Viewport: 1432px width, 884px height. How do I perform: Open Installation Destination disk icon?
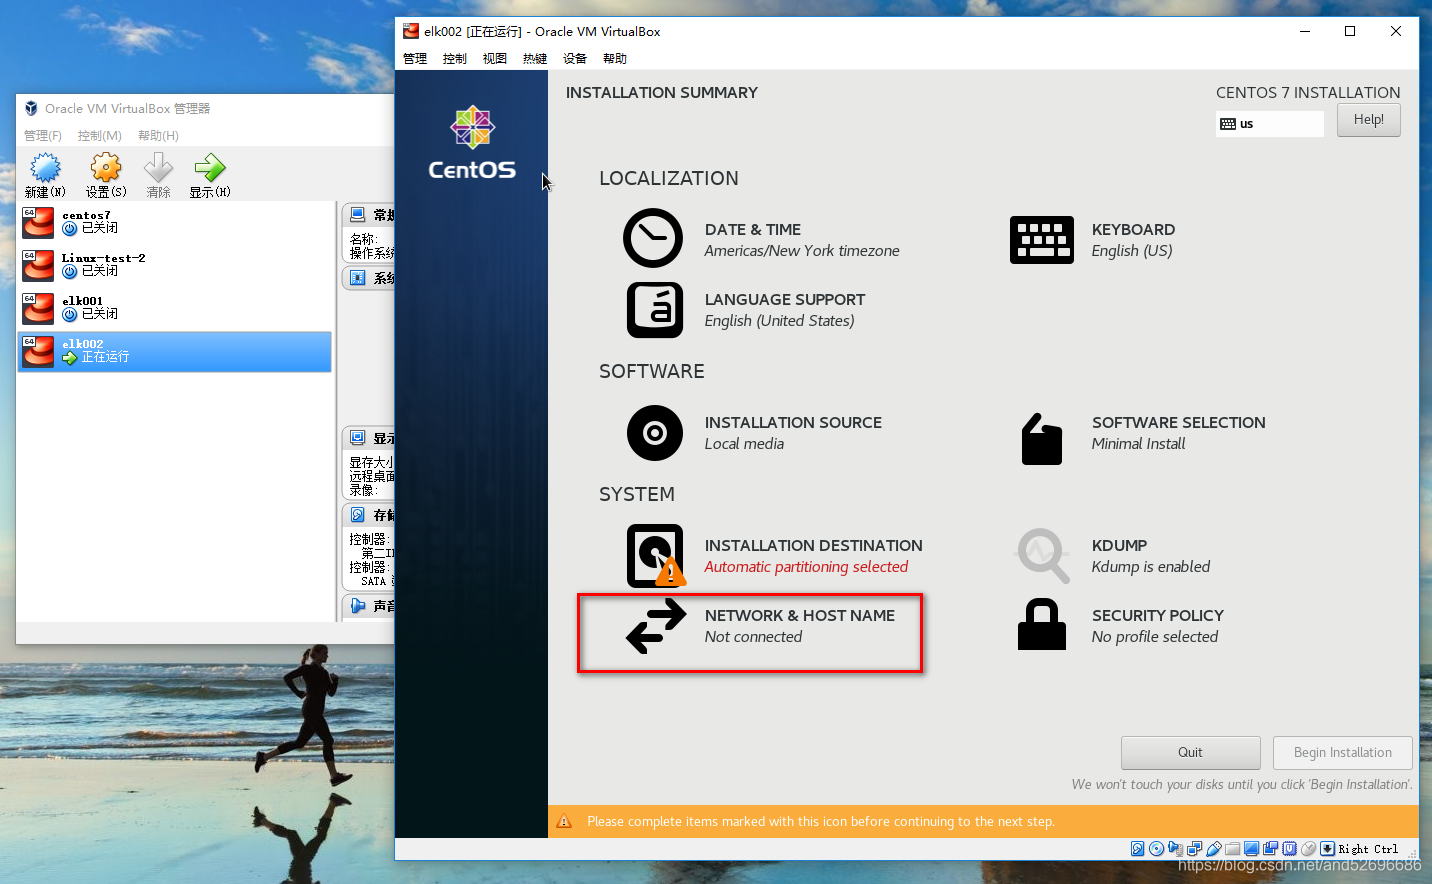[656, 555]
